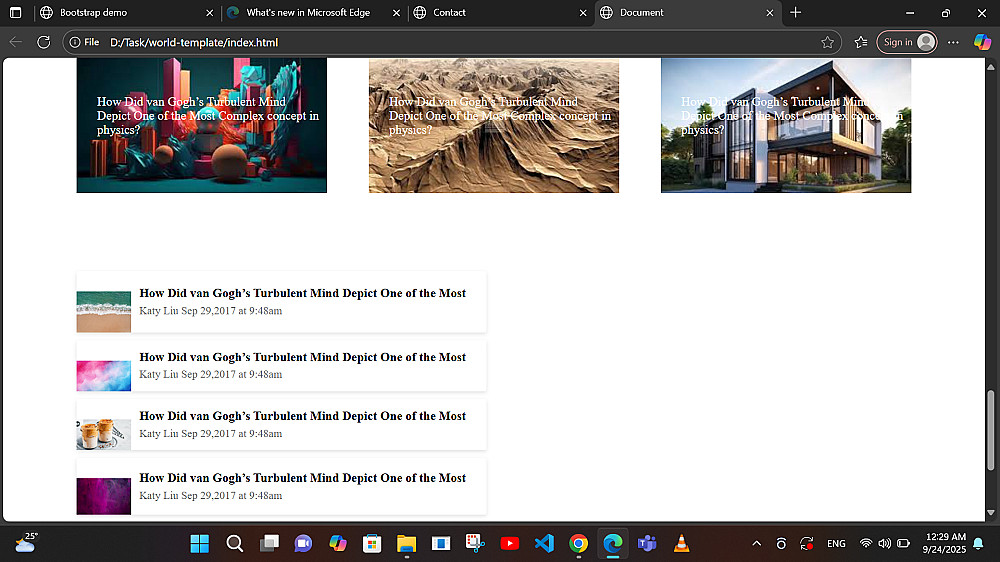Open a new tab with plus icon

(795, 13)
